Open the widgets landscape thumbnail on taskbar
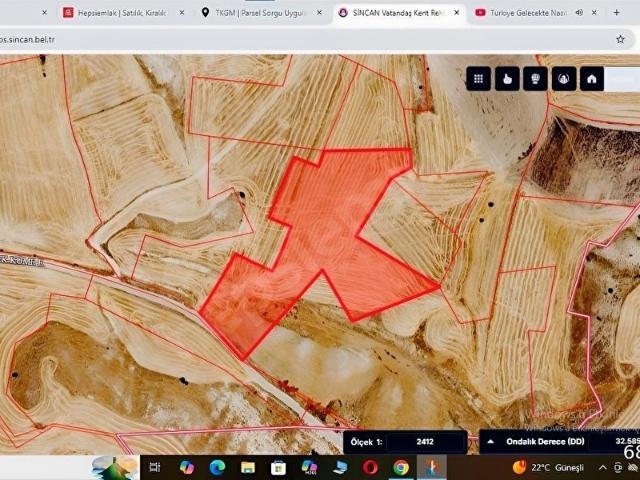 pyautogui.click(x=116, y=467)
